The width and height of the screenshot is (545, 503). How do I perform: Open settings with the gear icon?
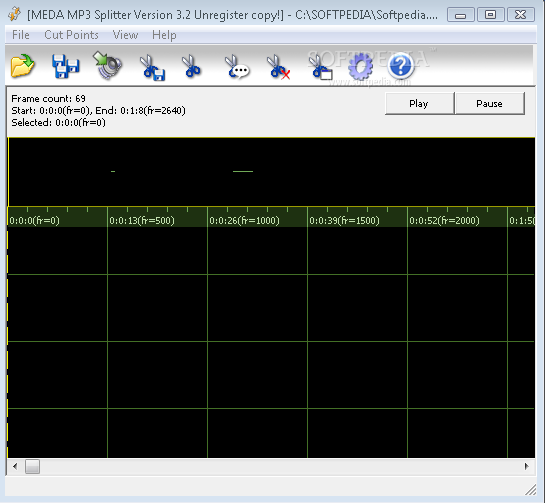pos(360,66)
